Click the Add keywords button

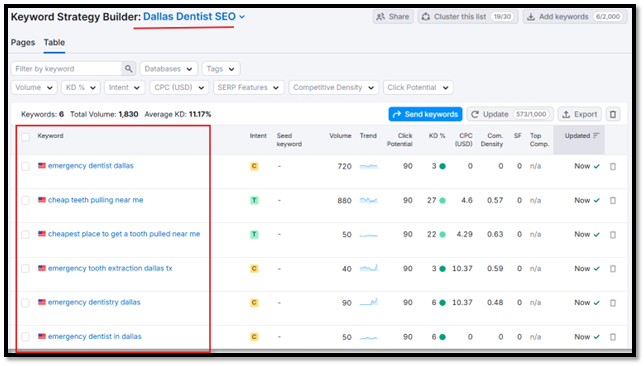click(x=575, y=17)
